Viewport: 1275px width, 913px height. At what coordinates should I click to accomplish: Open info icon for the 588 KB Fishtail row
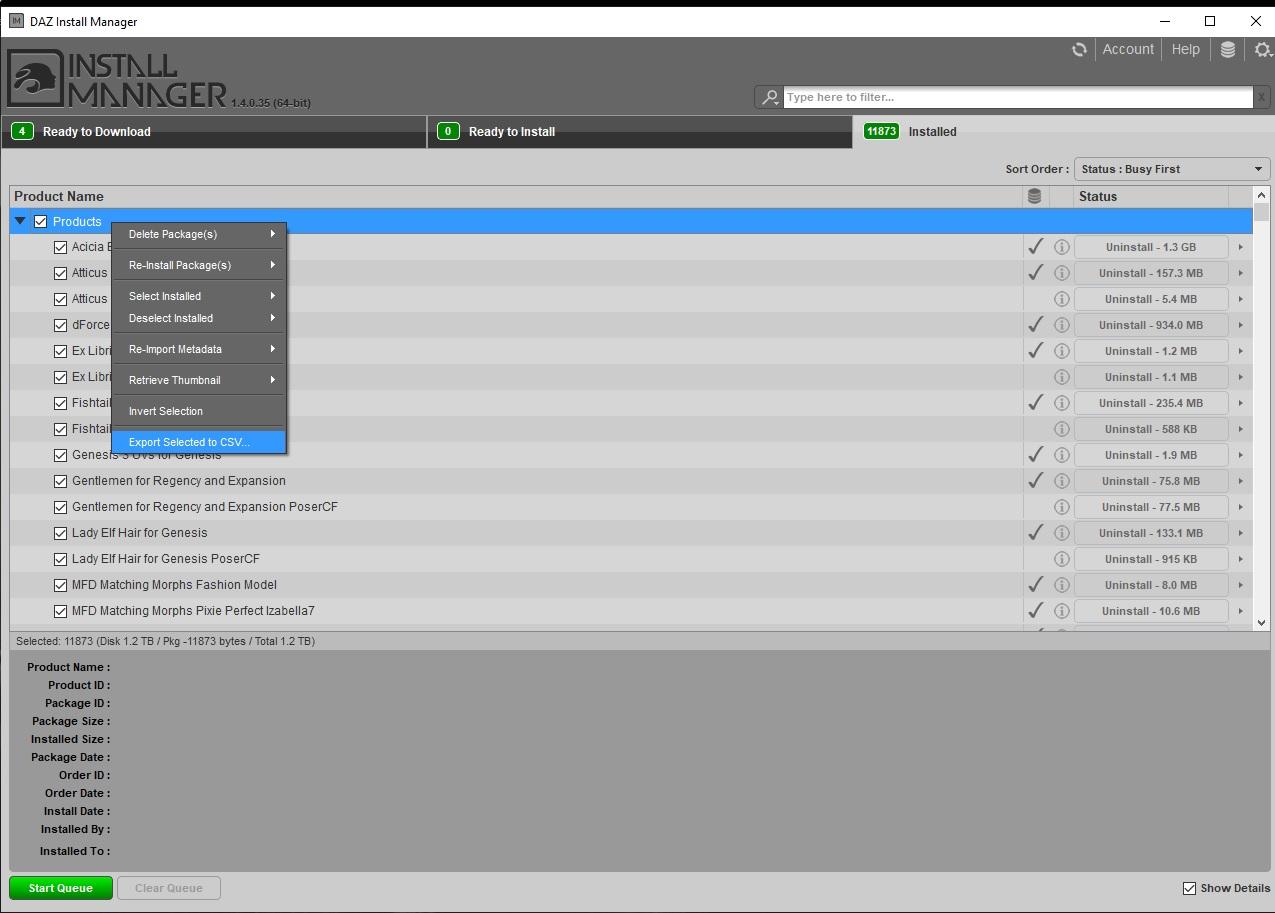1062,429
